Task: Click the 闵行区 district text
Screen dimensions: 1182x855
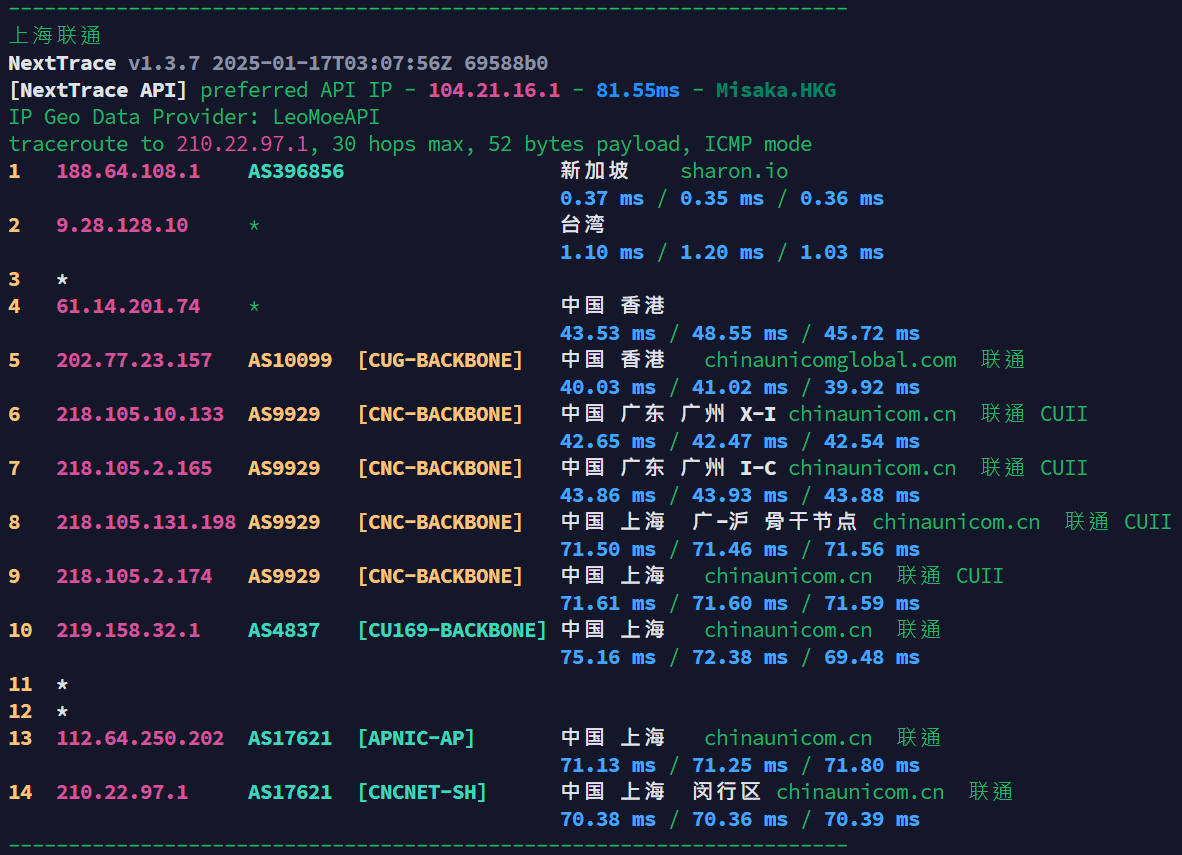Action: [x=727, y=792]
